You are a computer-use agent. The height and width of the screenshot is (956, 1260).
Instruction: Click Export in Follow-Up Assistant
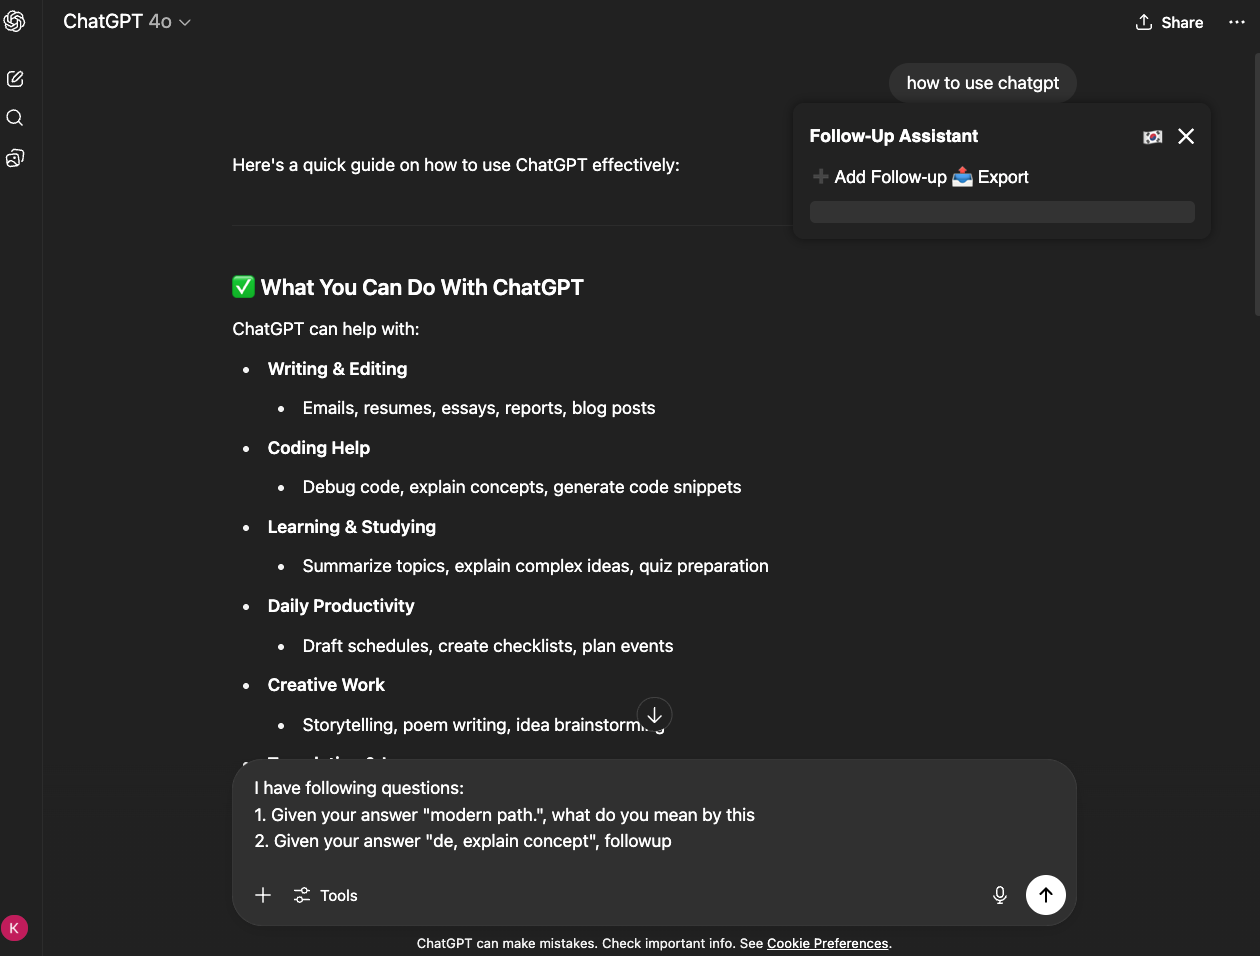click(x=991, y=177)
